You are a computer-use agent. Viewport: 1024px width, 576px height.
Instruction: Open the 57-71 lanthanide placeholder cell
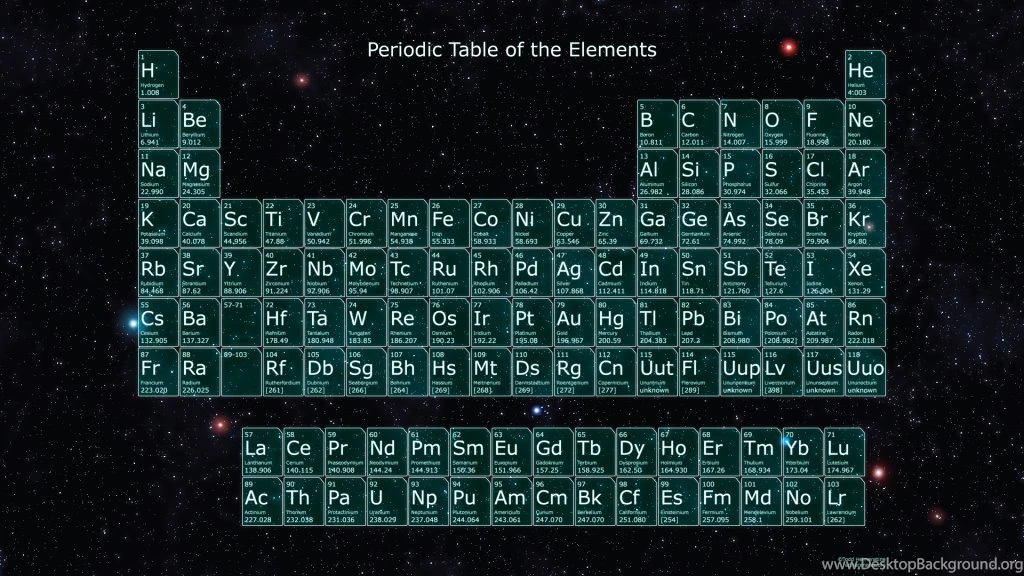[241, 322]
